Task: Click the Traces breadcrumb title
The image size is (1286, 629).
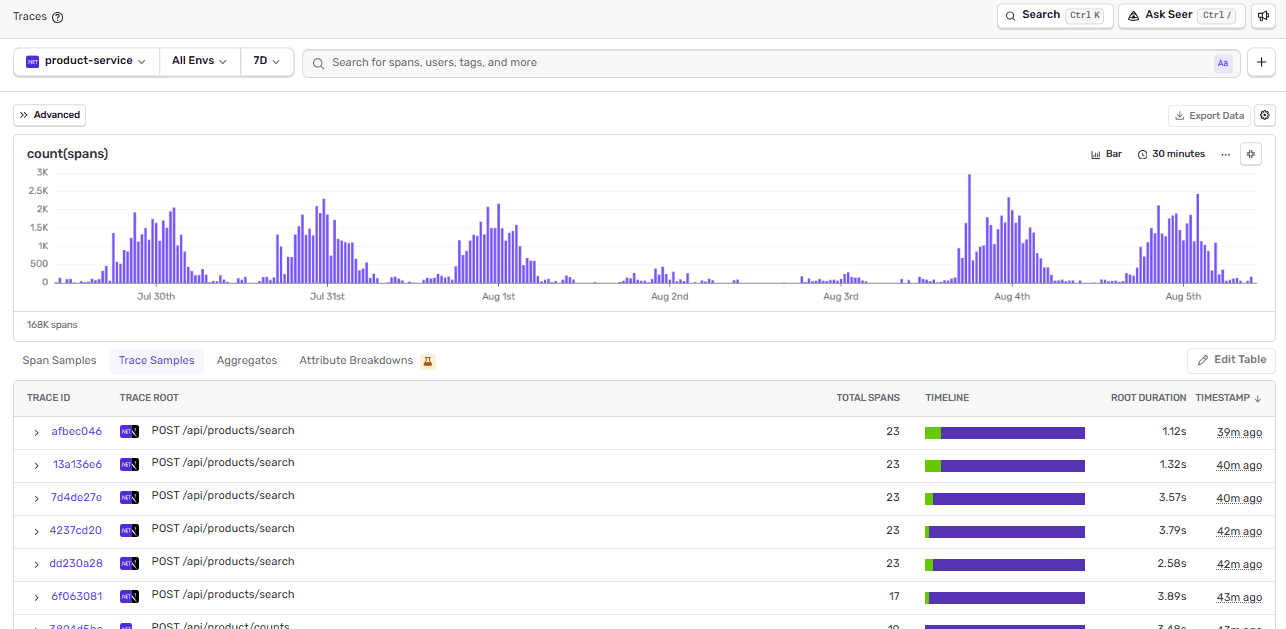Action: click(30, 16)
